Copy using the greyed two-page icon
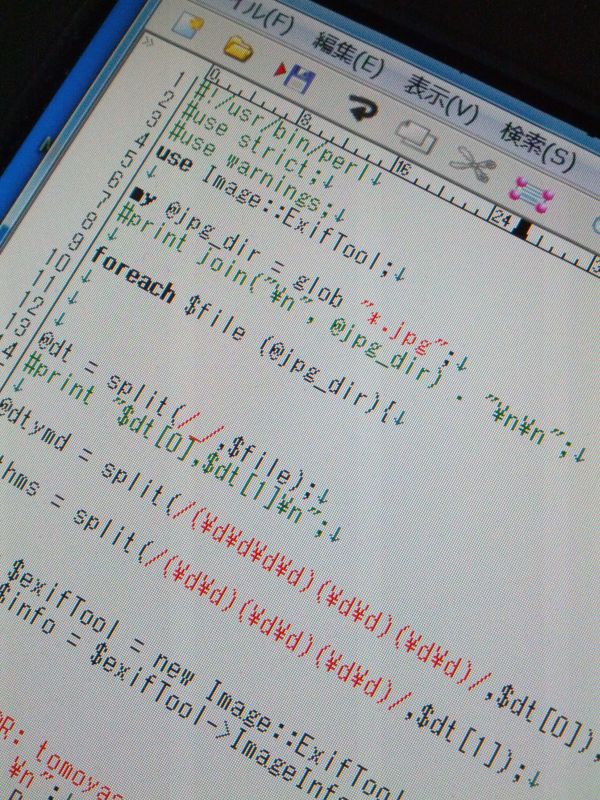 (x=417, y=135)
